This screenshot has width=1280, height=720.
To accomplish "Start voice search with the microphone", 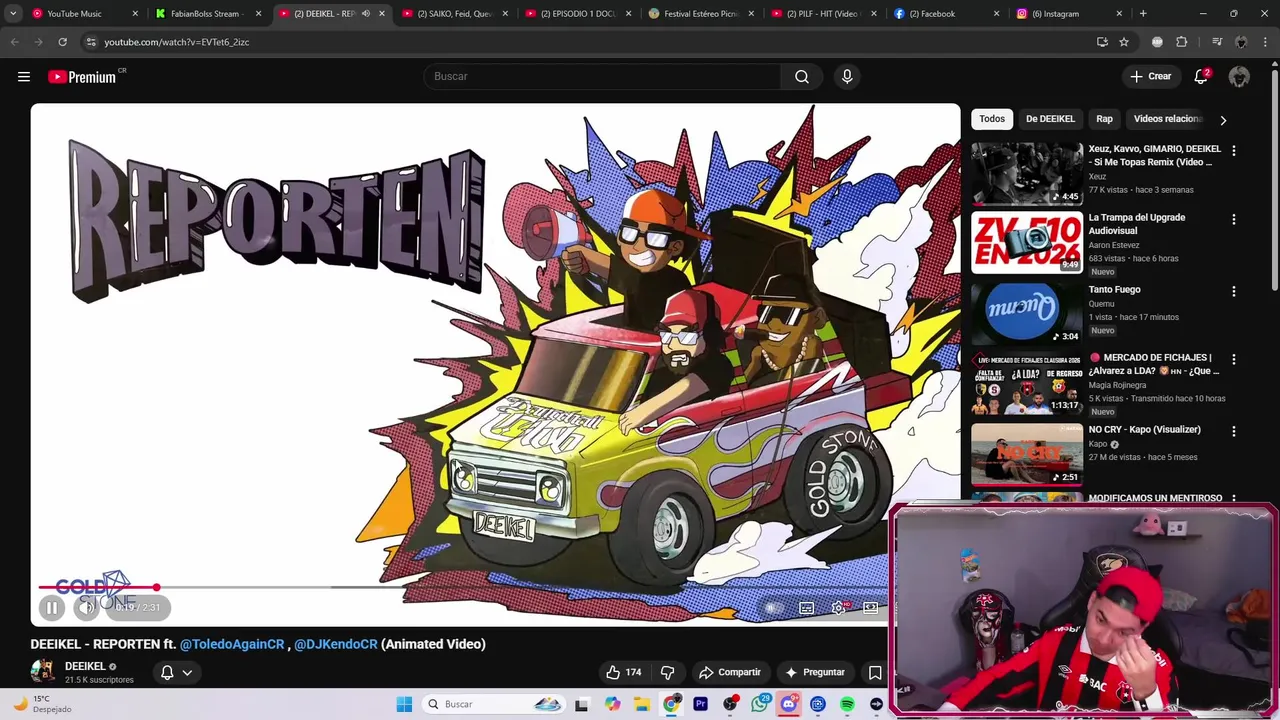I will coord(847,77).
